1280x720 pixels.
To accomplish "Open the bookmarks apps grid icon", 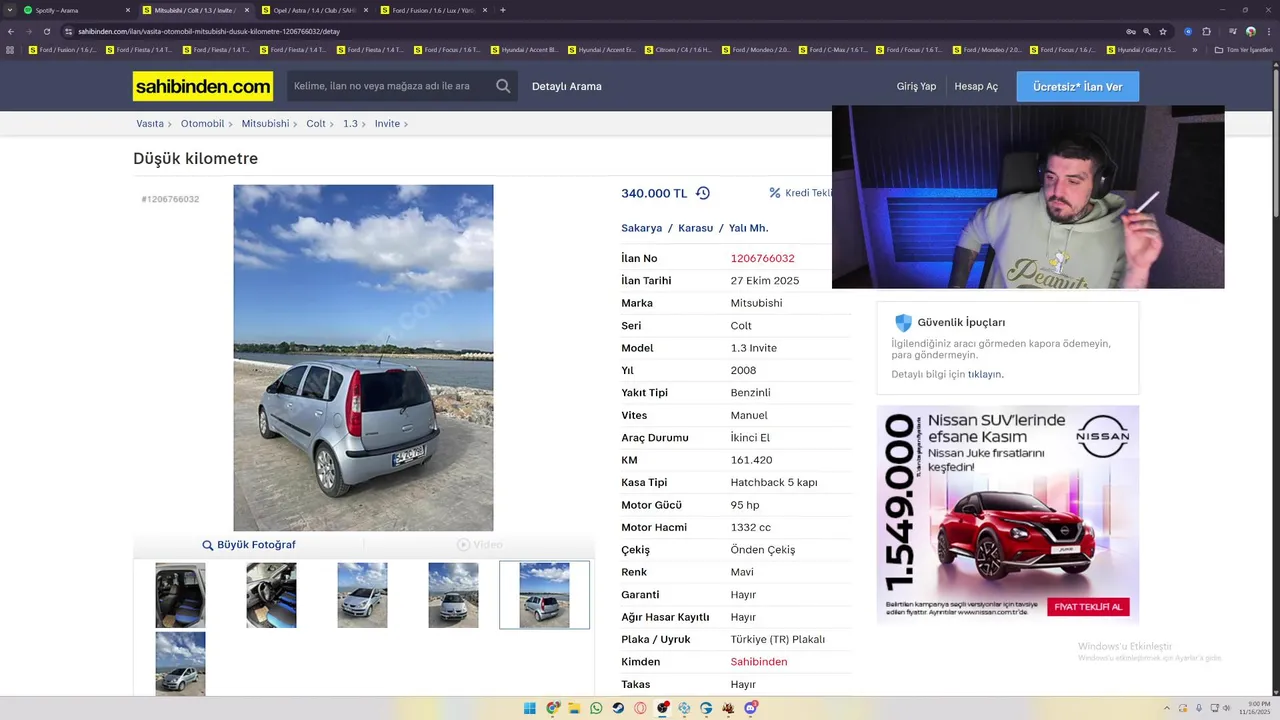I will click(11, 50).
